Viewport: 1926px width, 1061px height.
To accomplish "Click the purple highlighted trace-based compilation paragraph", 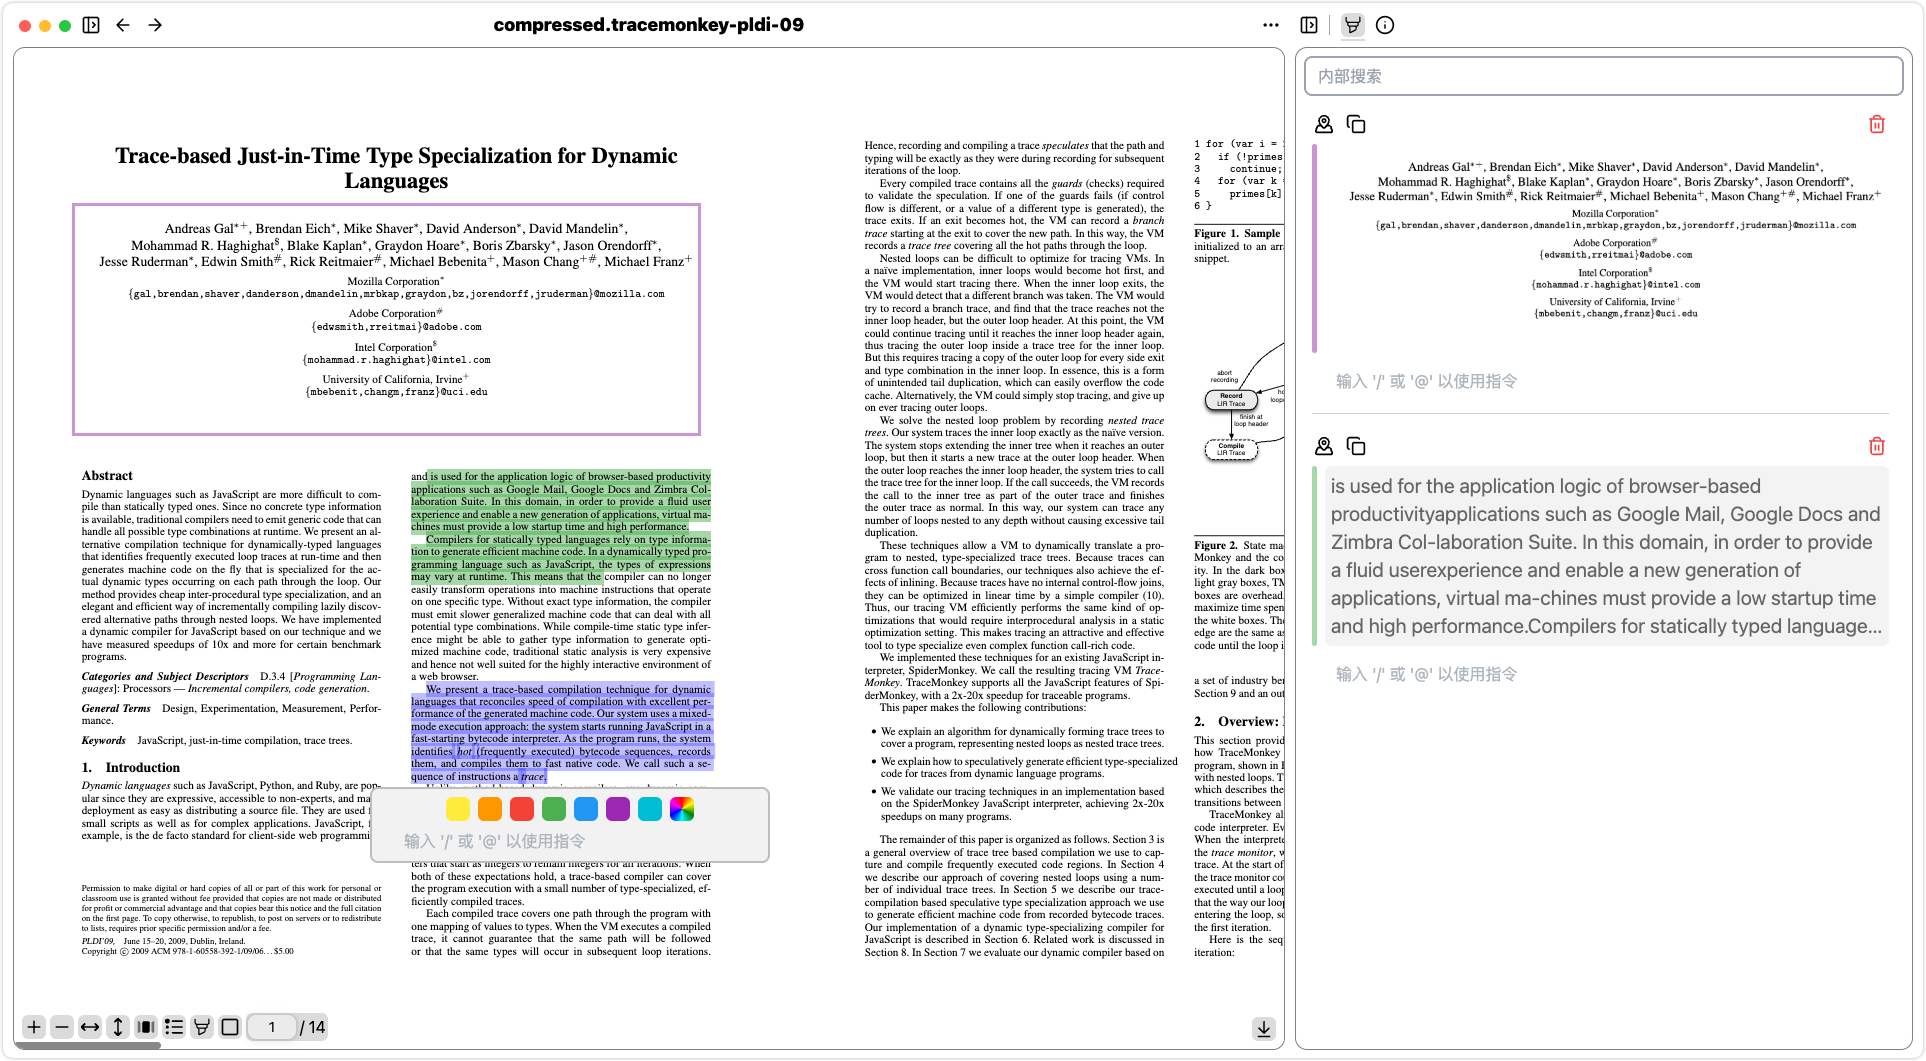I will tap(561, 733).
